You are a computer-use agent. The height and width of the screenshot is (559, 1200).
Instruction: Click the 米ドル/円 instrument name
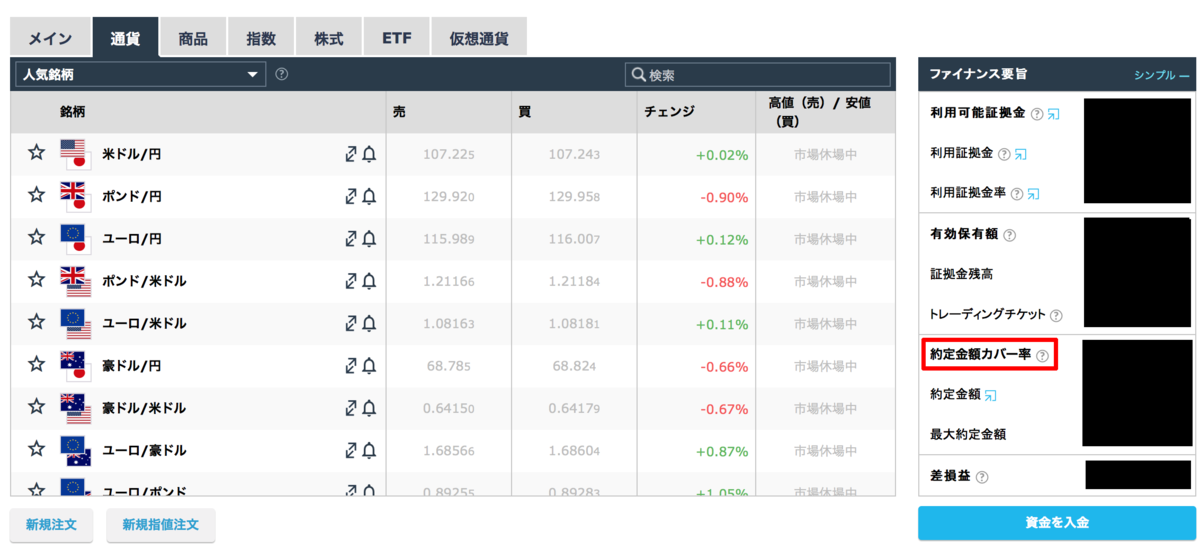(132, 154)
